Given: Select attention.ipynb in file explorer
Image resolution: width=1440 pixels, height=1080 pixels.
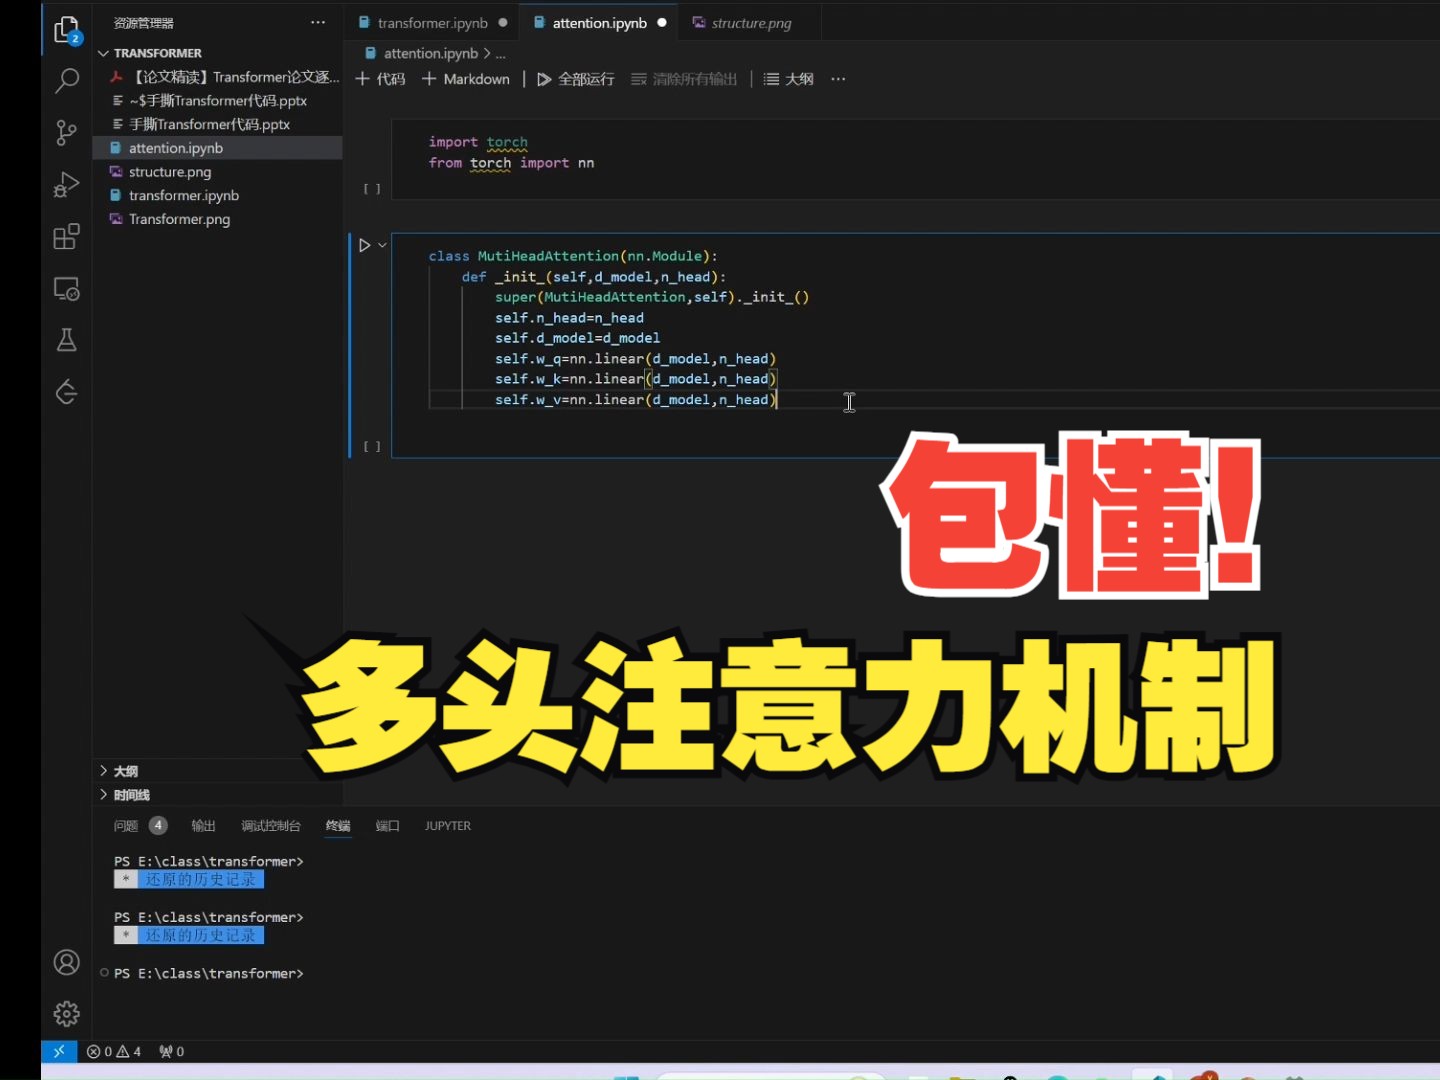Looking at the screenshot, I should pyautogui.click(x=218, y=148).
